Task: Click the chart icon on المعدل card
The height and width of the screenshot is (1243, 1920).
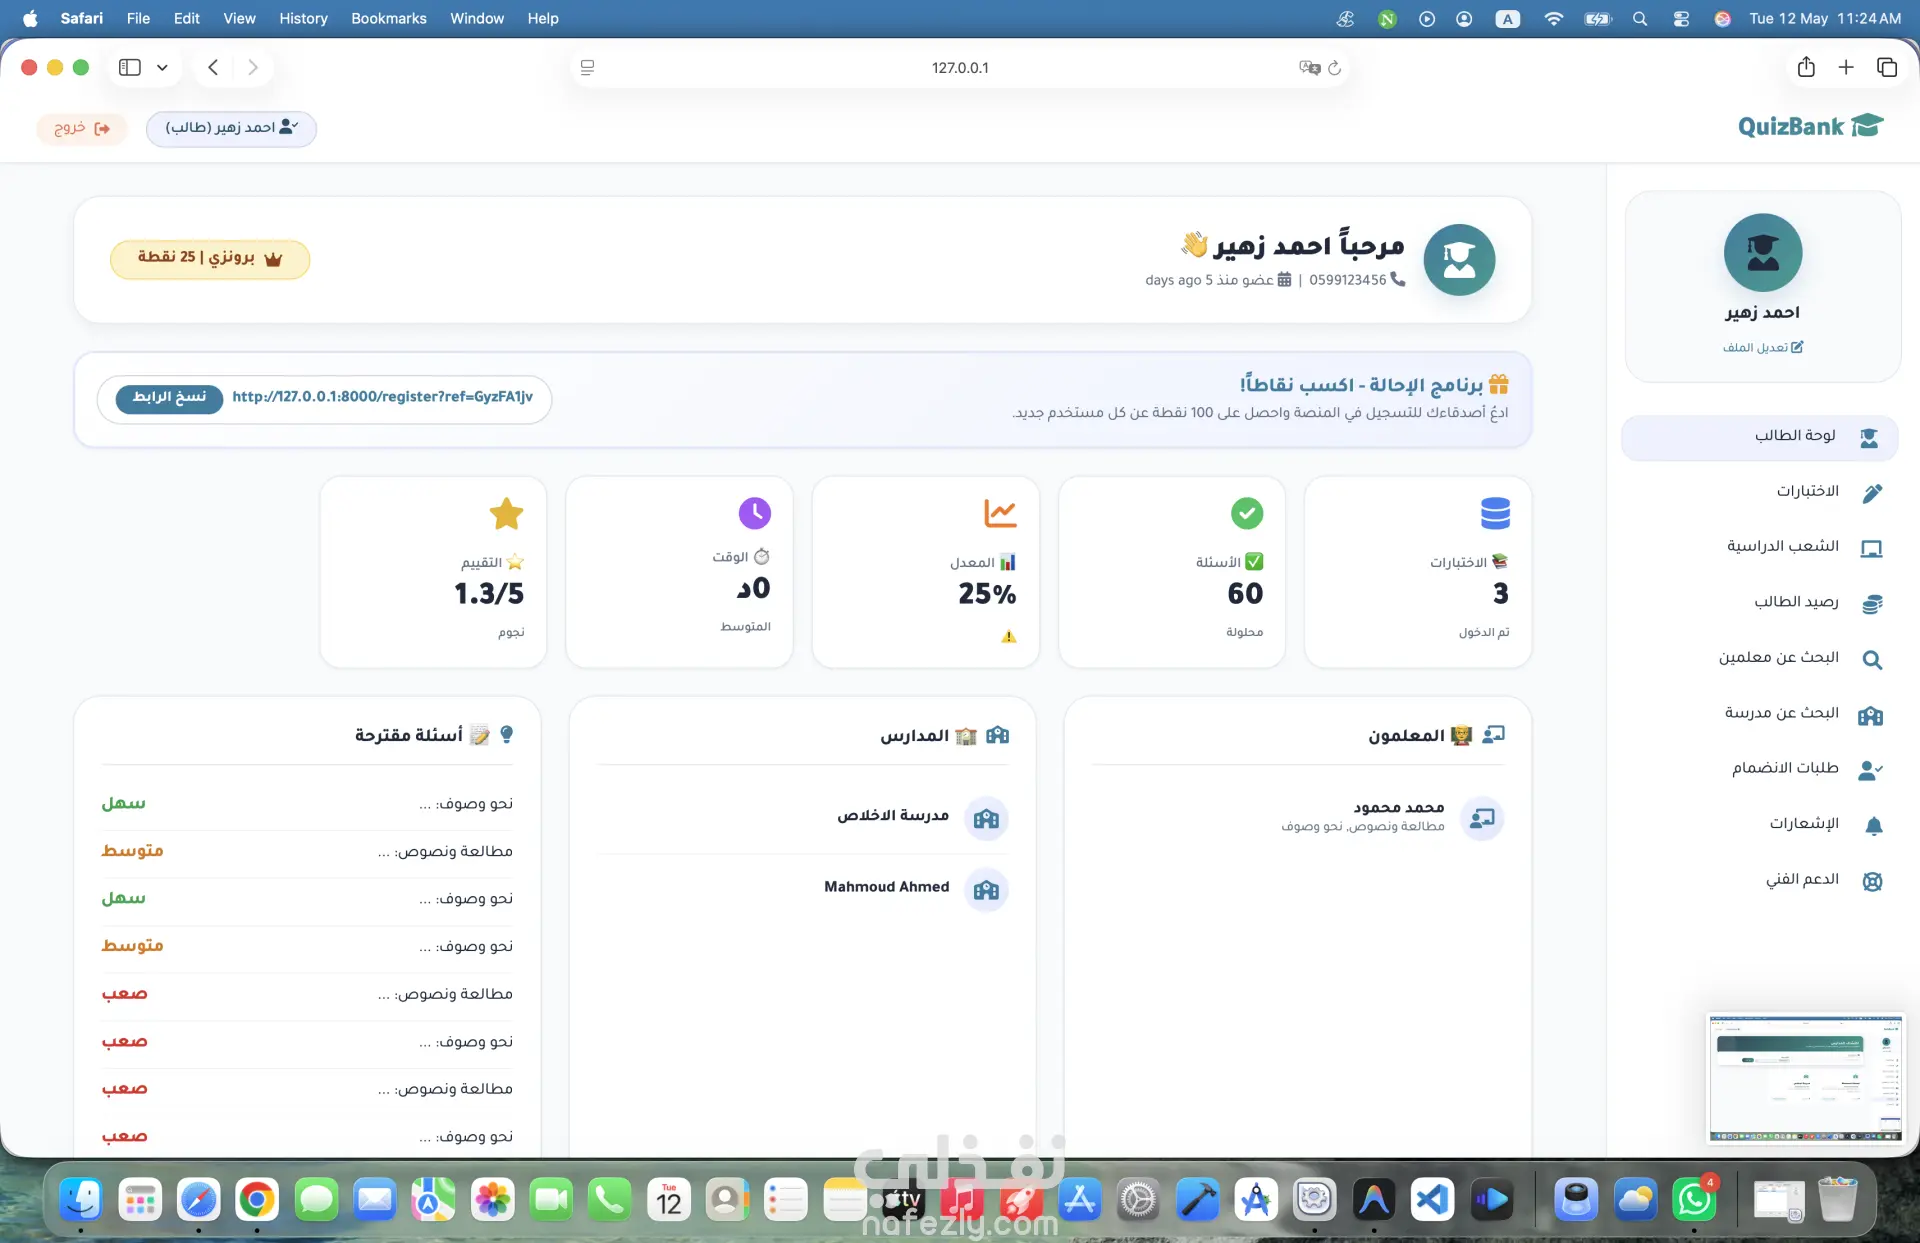Action: (1000, 513)
